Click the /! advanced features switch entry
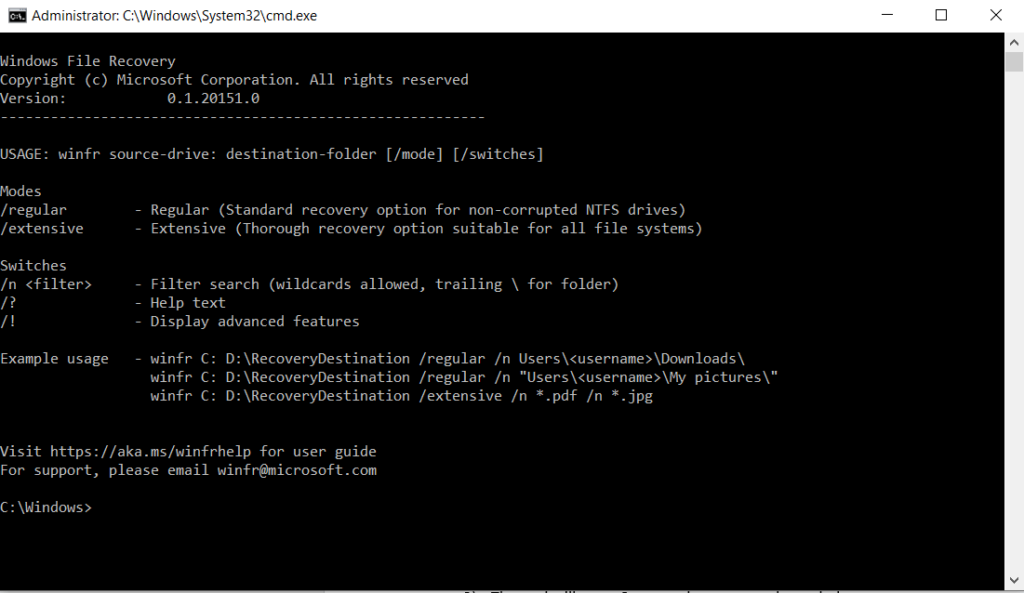1024x593 pixels. [x=11, y=320]
